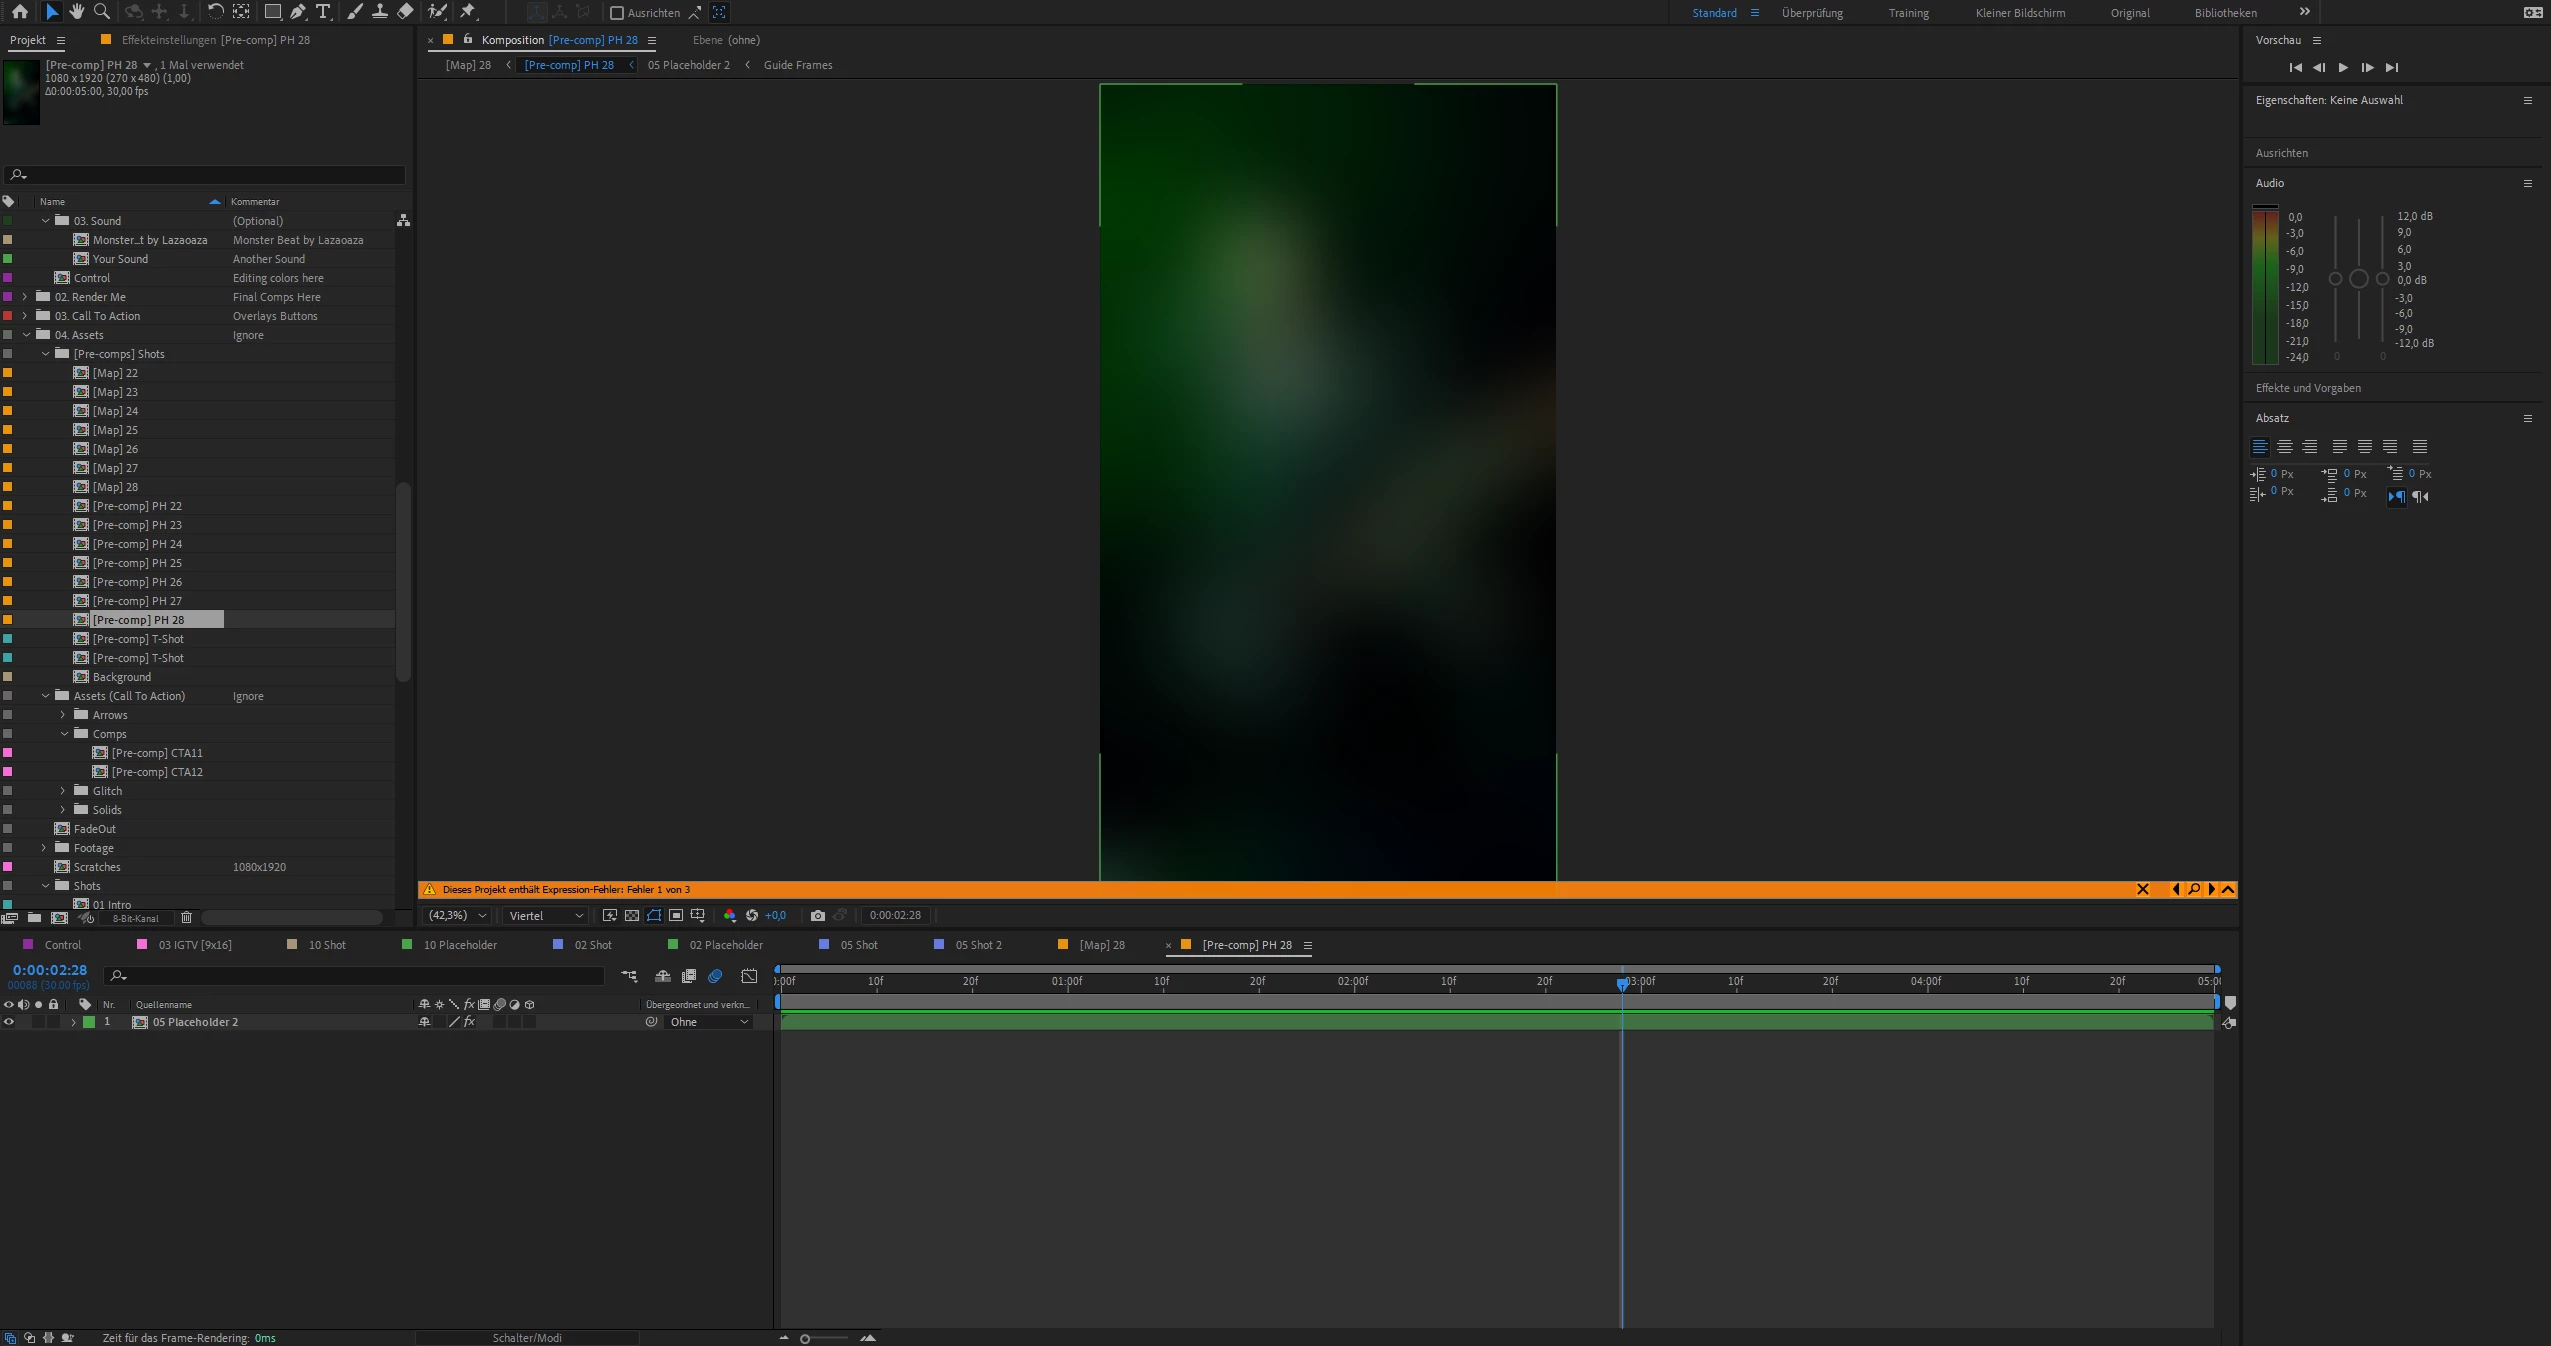Open the Viertel resolution dropdown
Screen dimensions: 2551x1346
[545, 915]
